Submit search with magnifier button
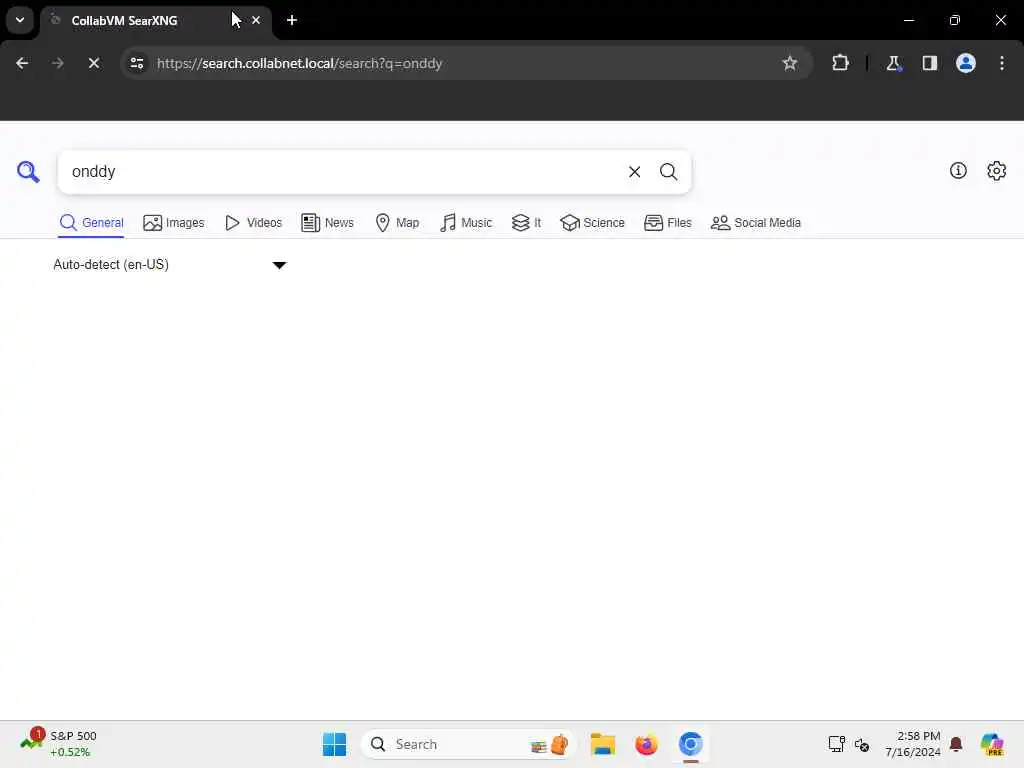This screenshot has width=1024, height=768. coord(668,172)
